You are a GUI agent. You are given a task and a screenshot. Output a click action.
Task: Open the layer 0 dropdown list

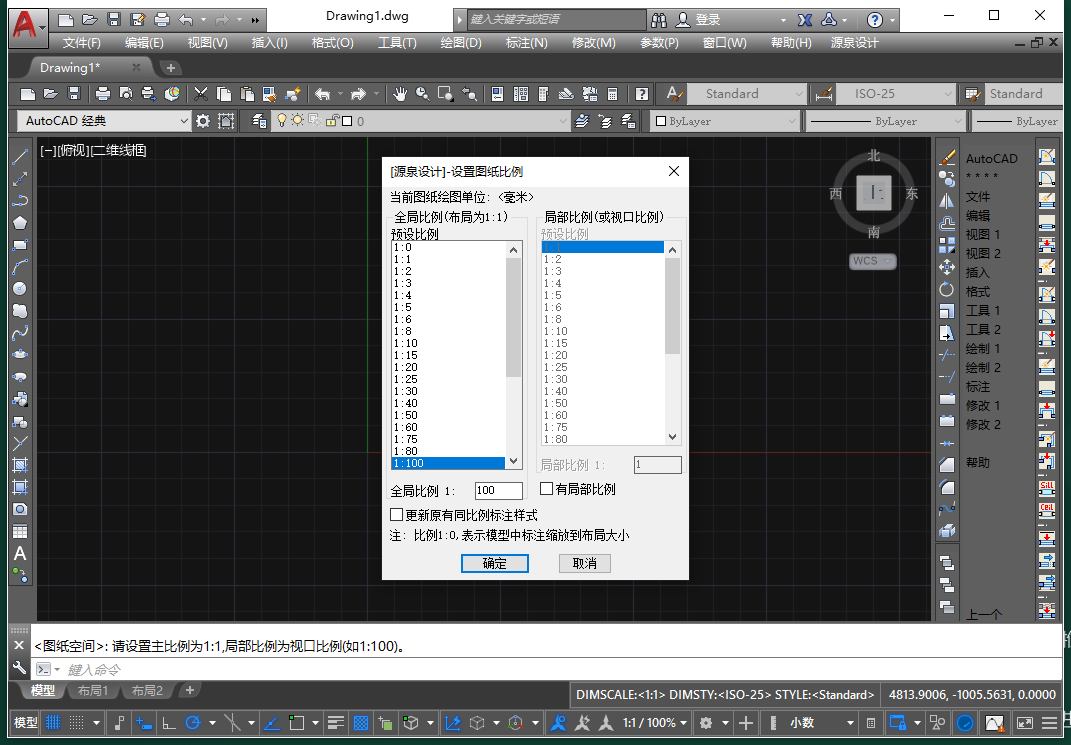[x=422, y=121]
